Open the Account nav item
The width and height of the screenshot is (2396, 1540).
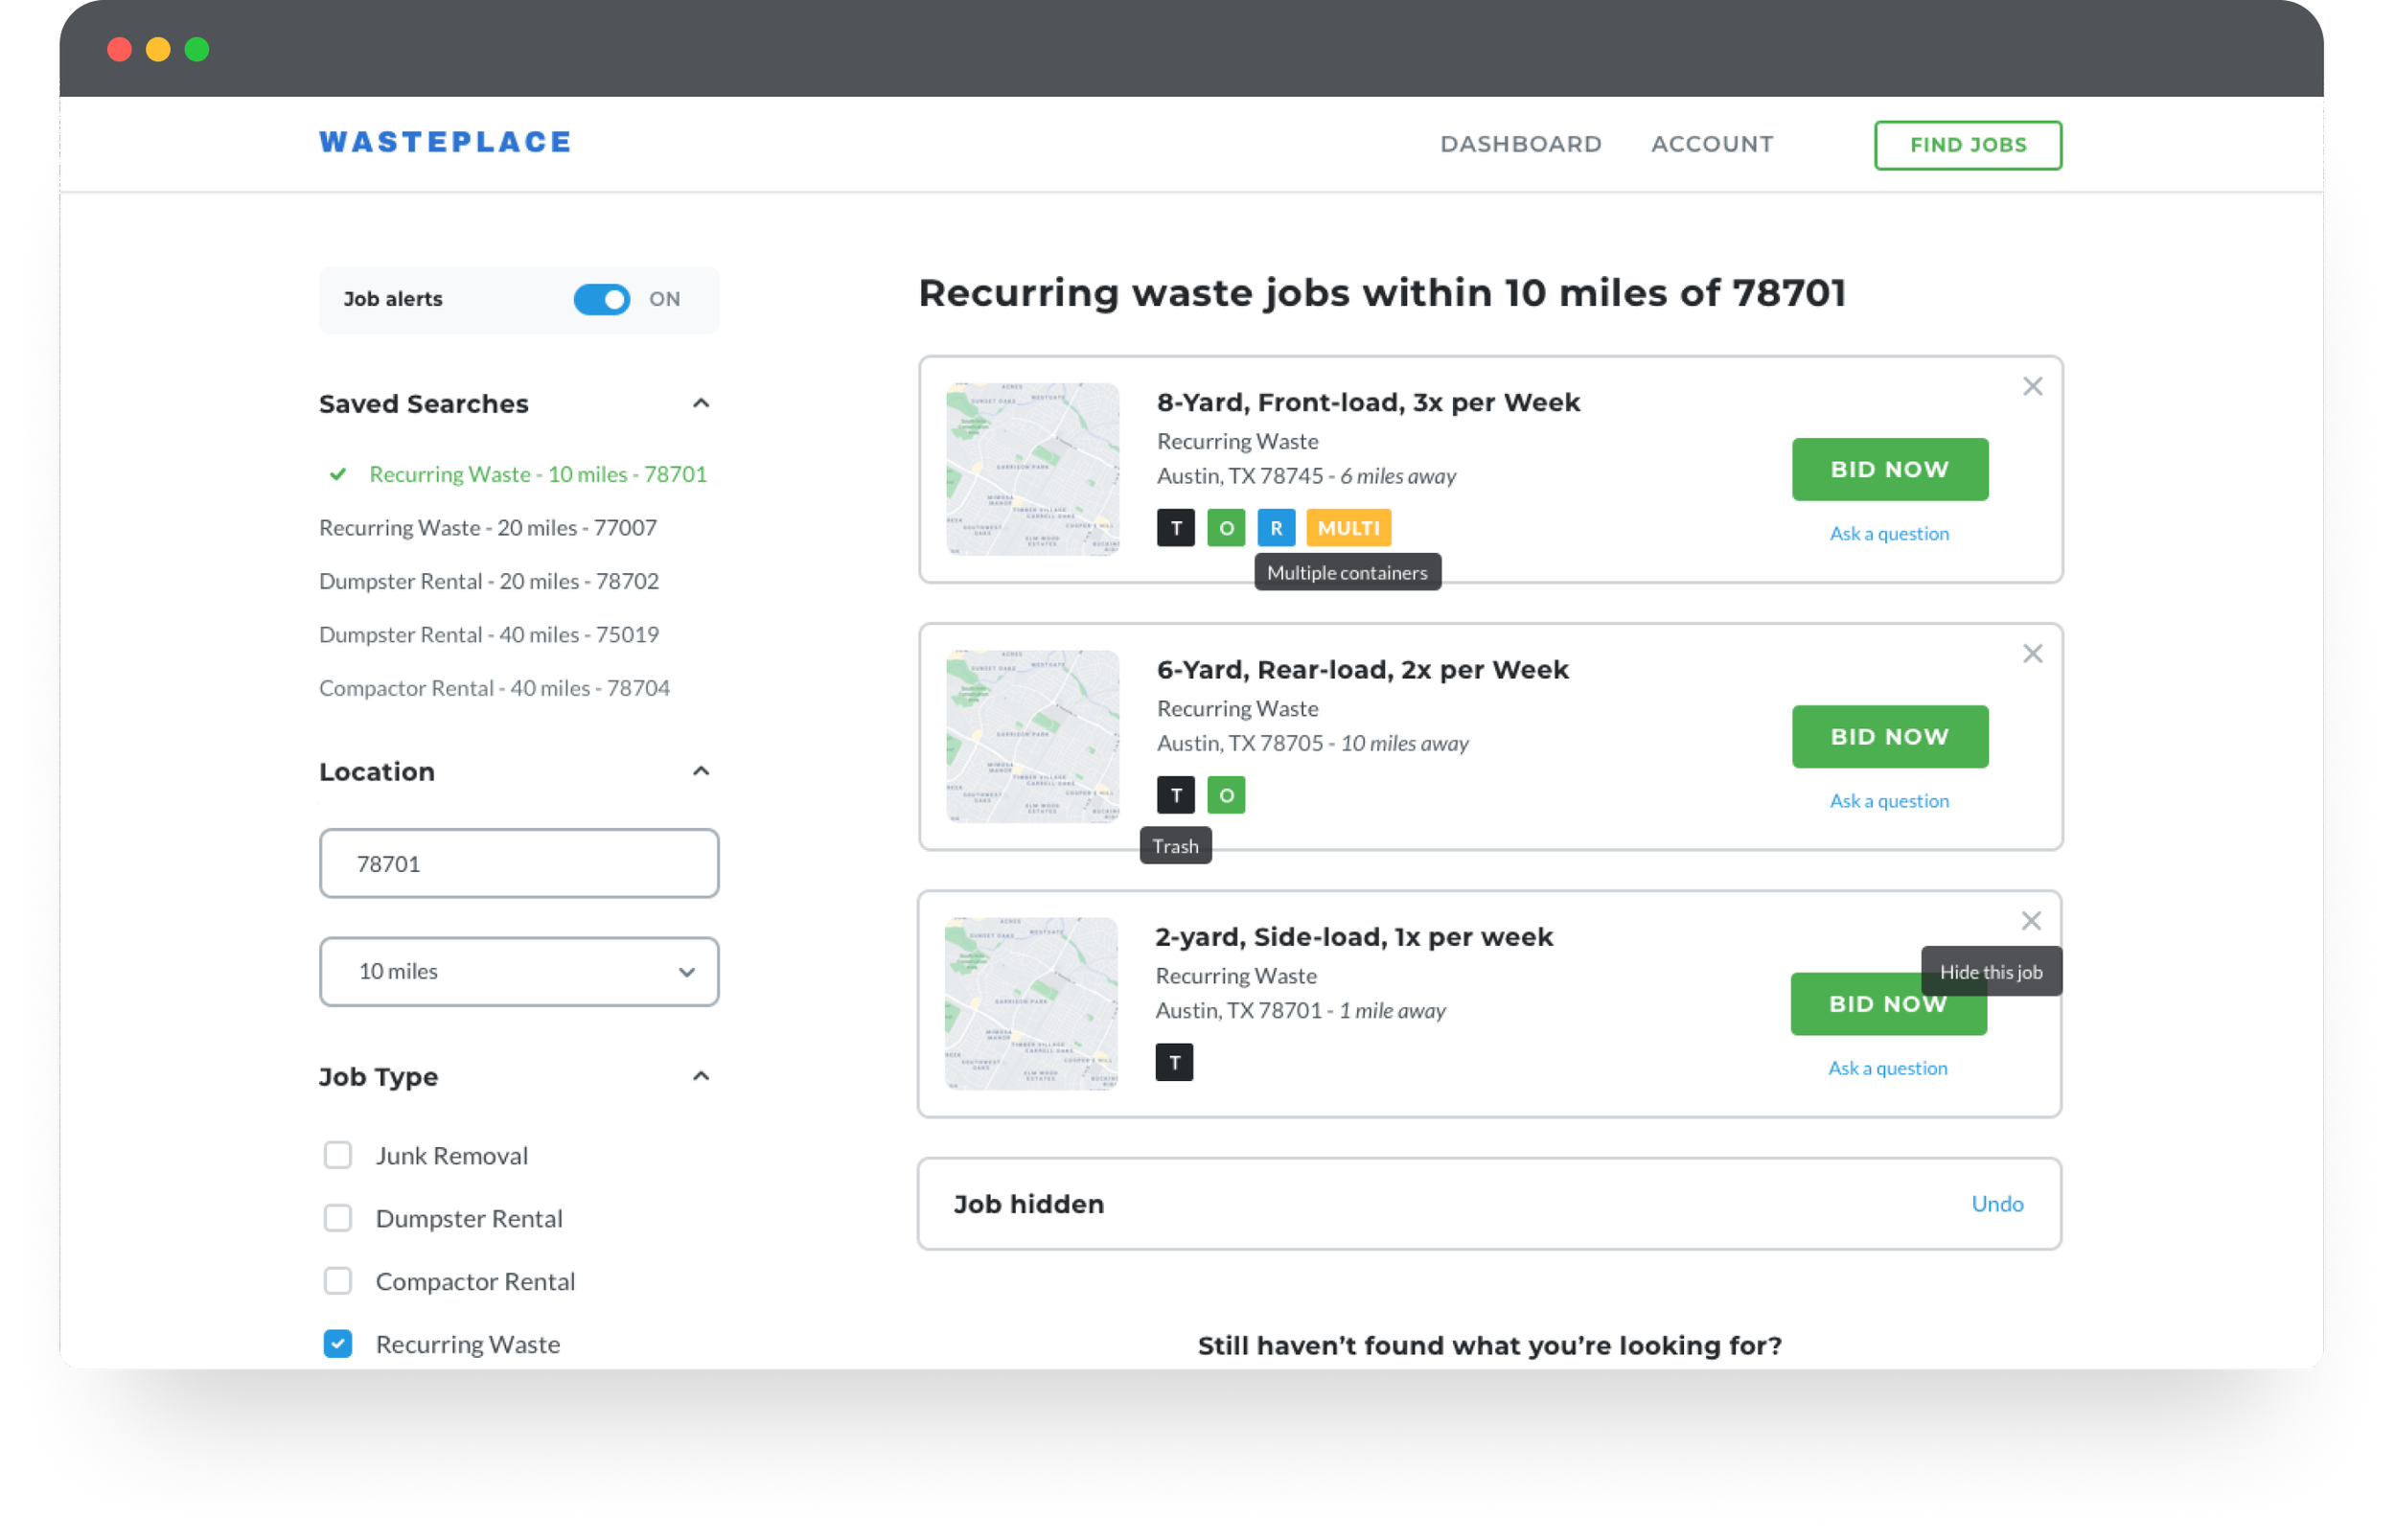[x=1711, y=144]
